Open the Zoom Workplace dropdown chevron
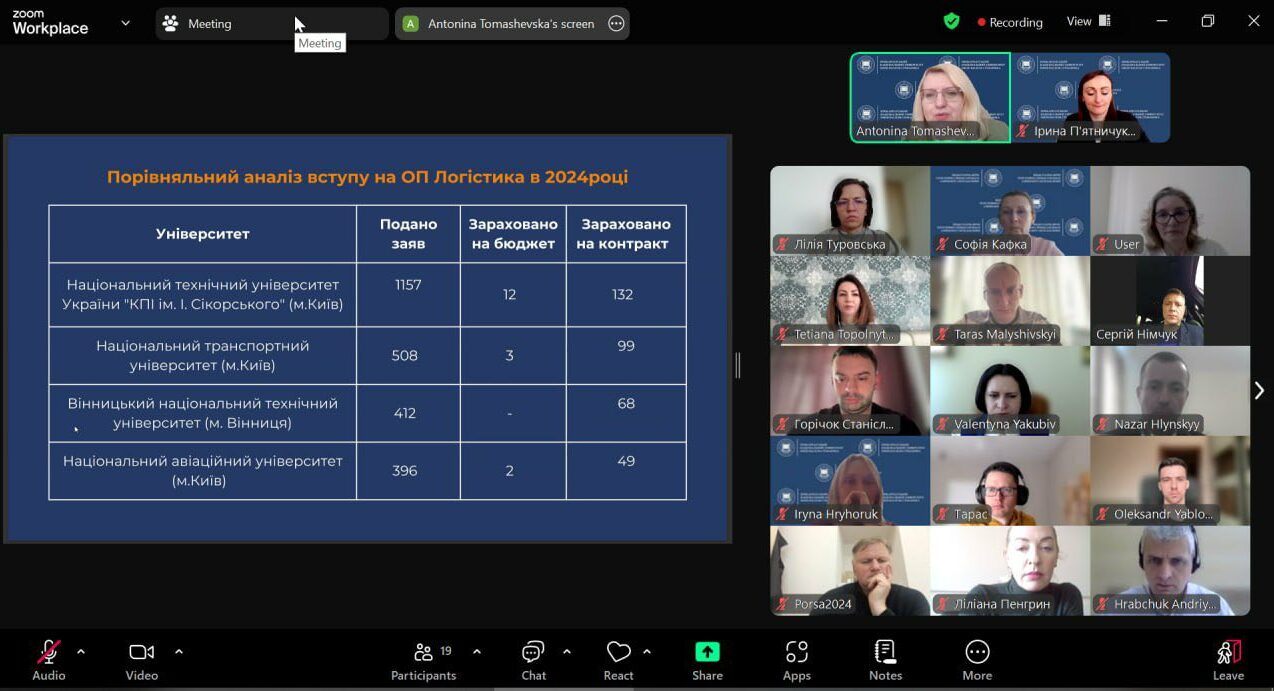Screen dimensions: 1274x691 point(125,23)
